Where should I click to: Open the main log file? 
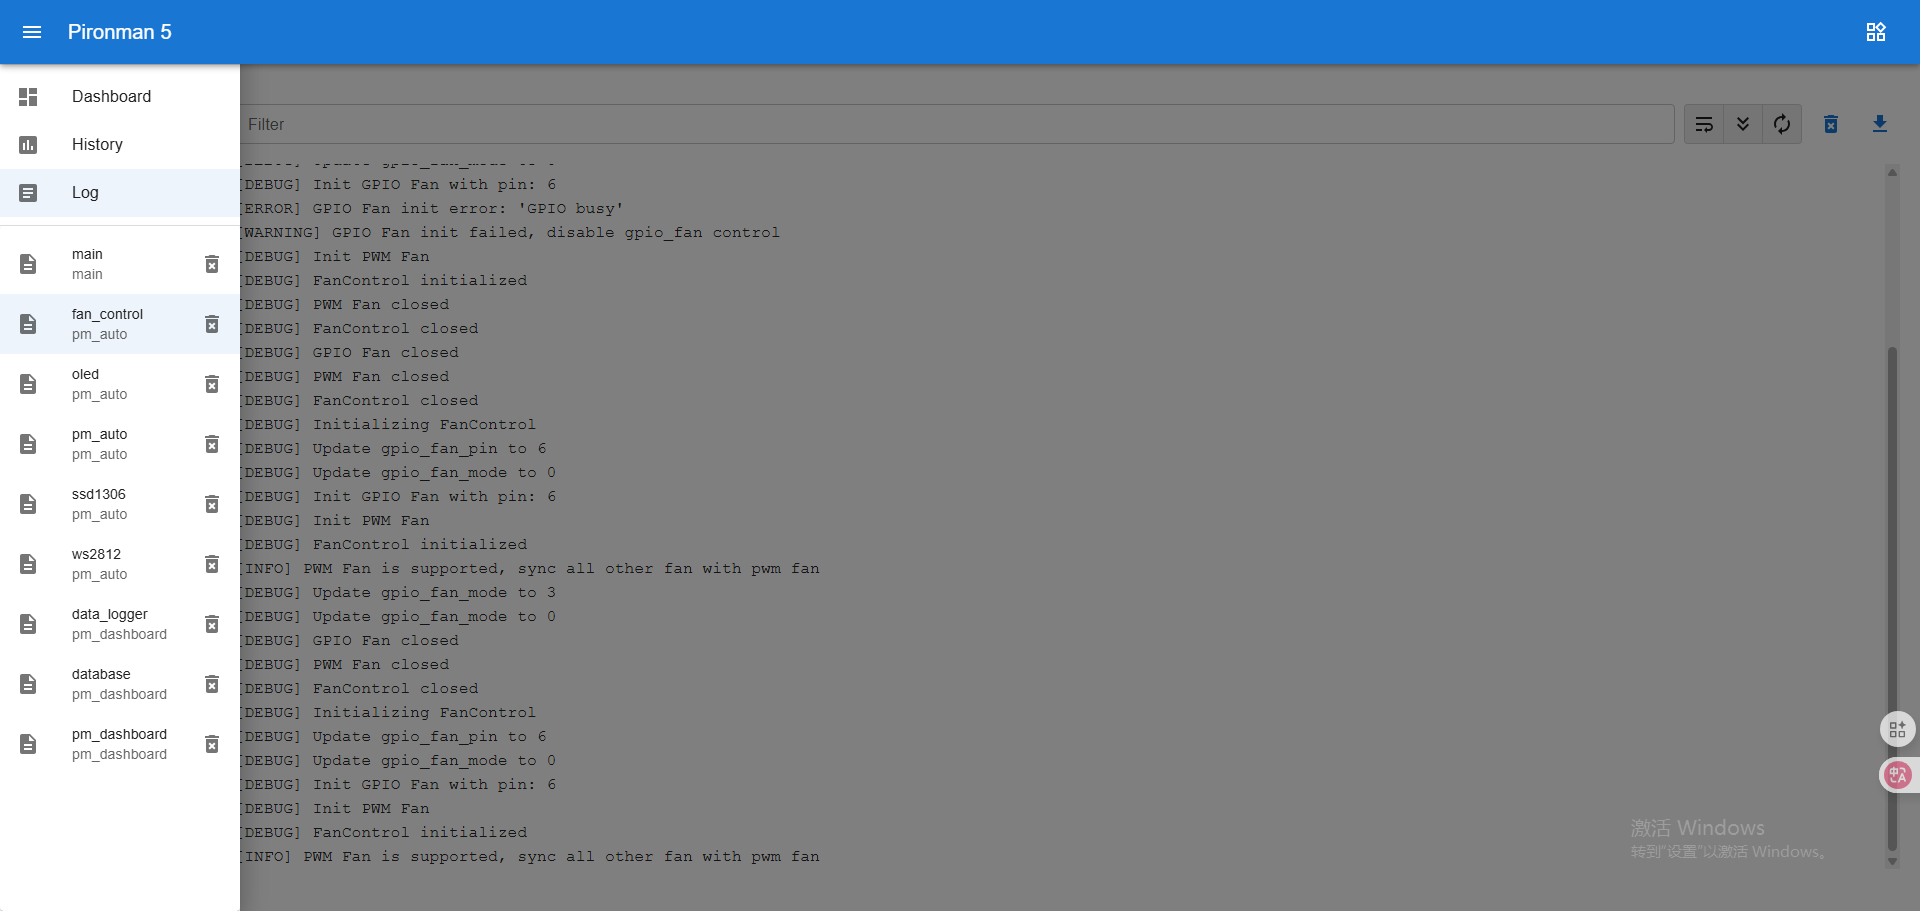120,264
